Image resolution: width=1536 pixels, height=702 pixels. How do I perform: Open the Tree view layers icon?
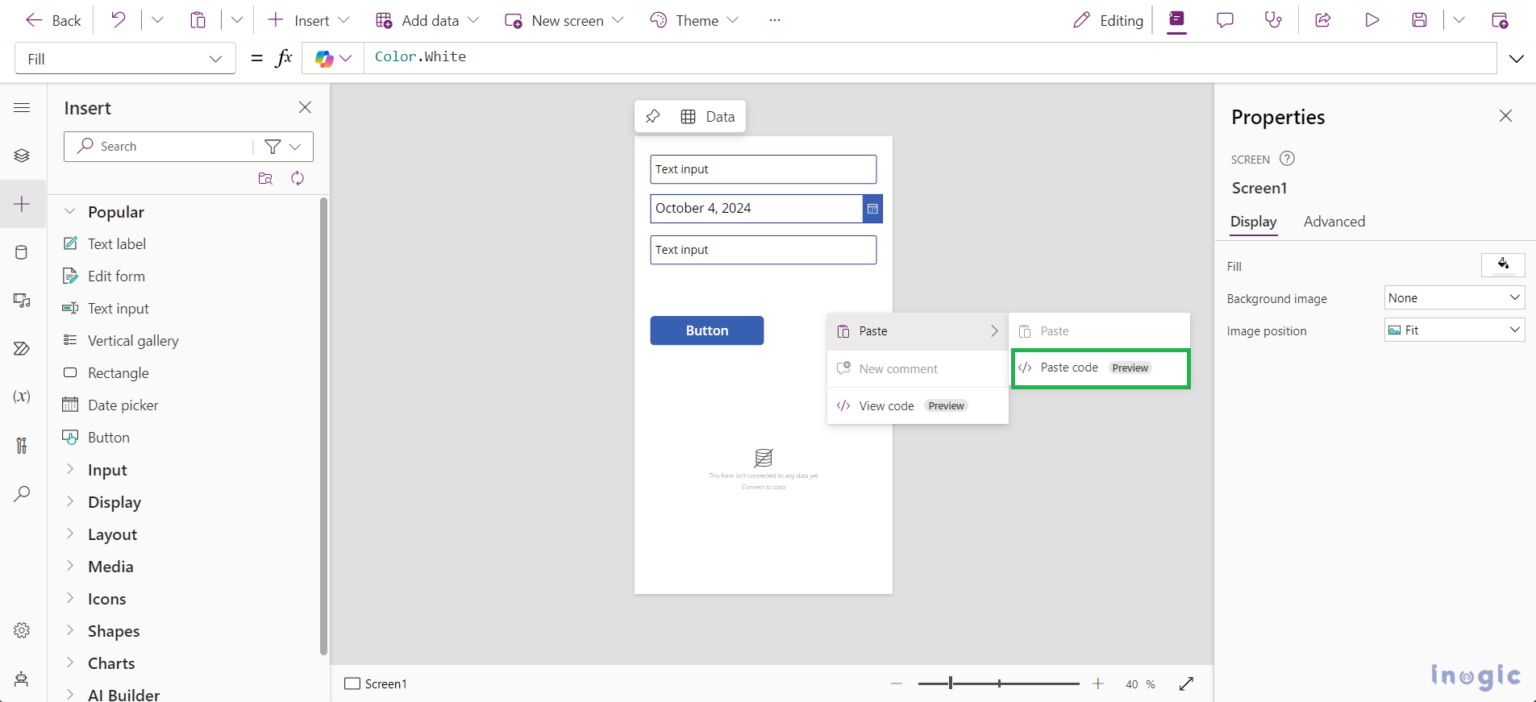tap(22, 156)
